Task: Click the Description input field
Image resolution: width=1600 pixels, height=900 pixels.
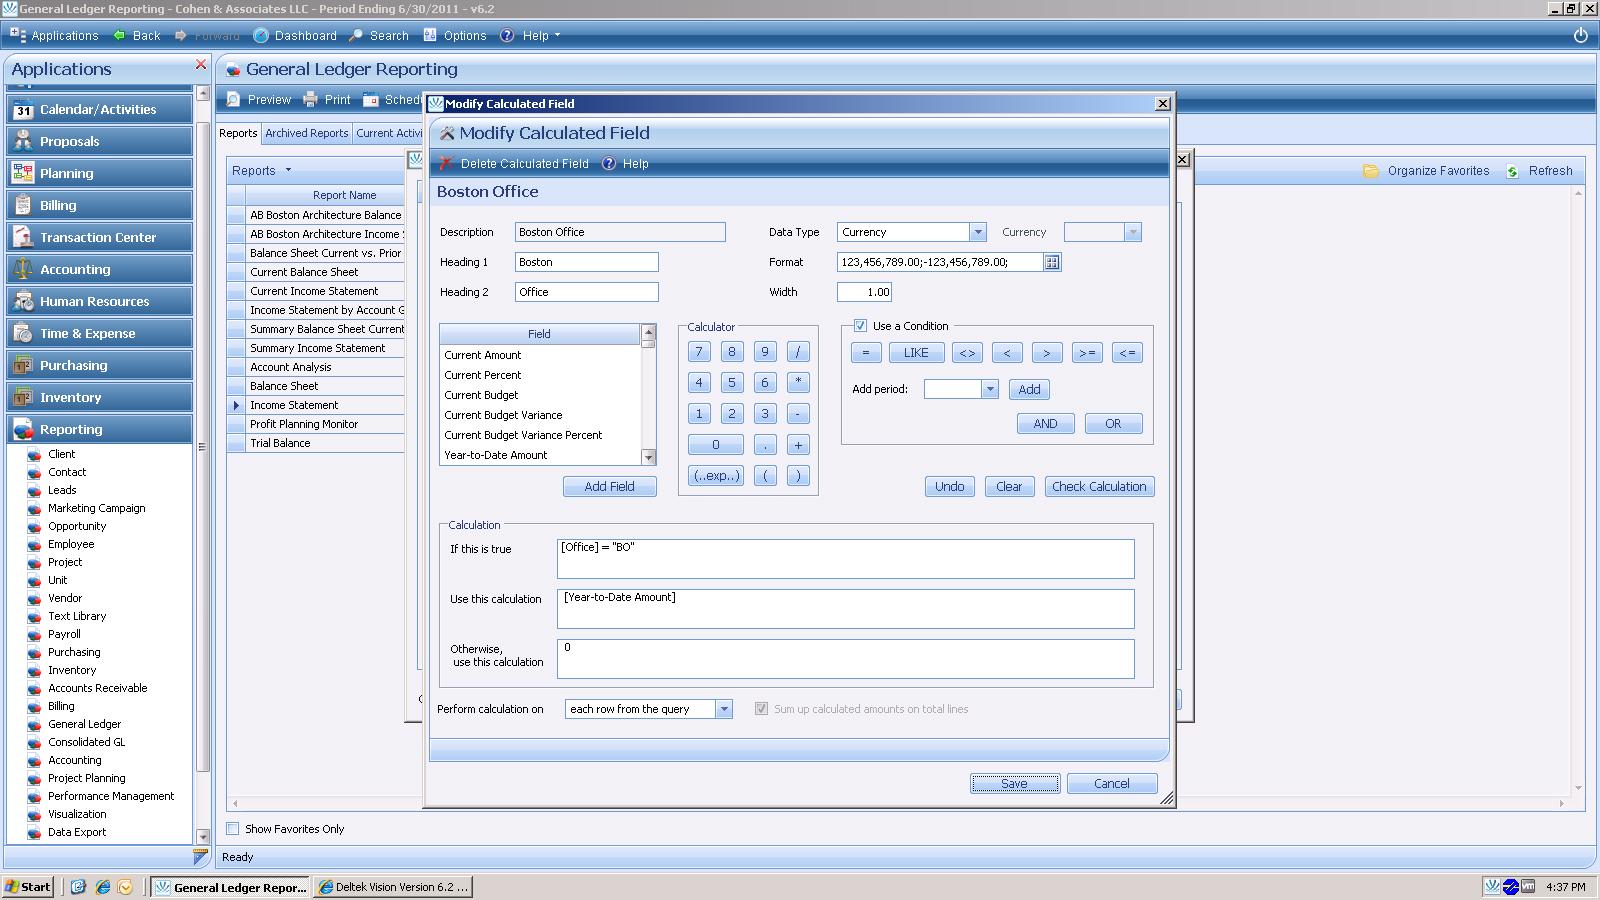Action: pyautogui.click(x=620, y=232)
